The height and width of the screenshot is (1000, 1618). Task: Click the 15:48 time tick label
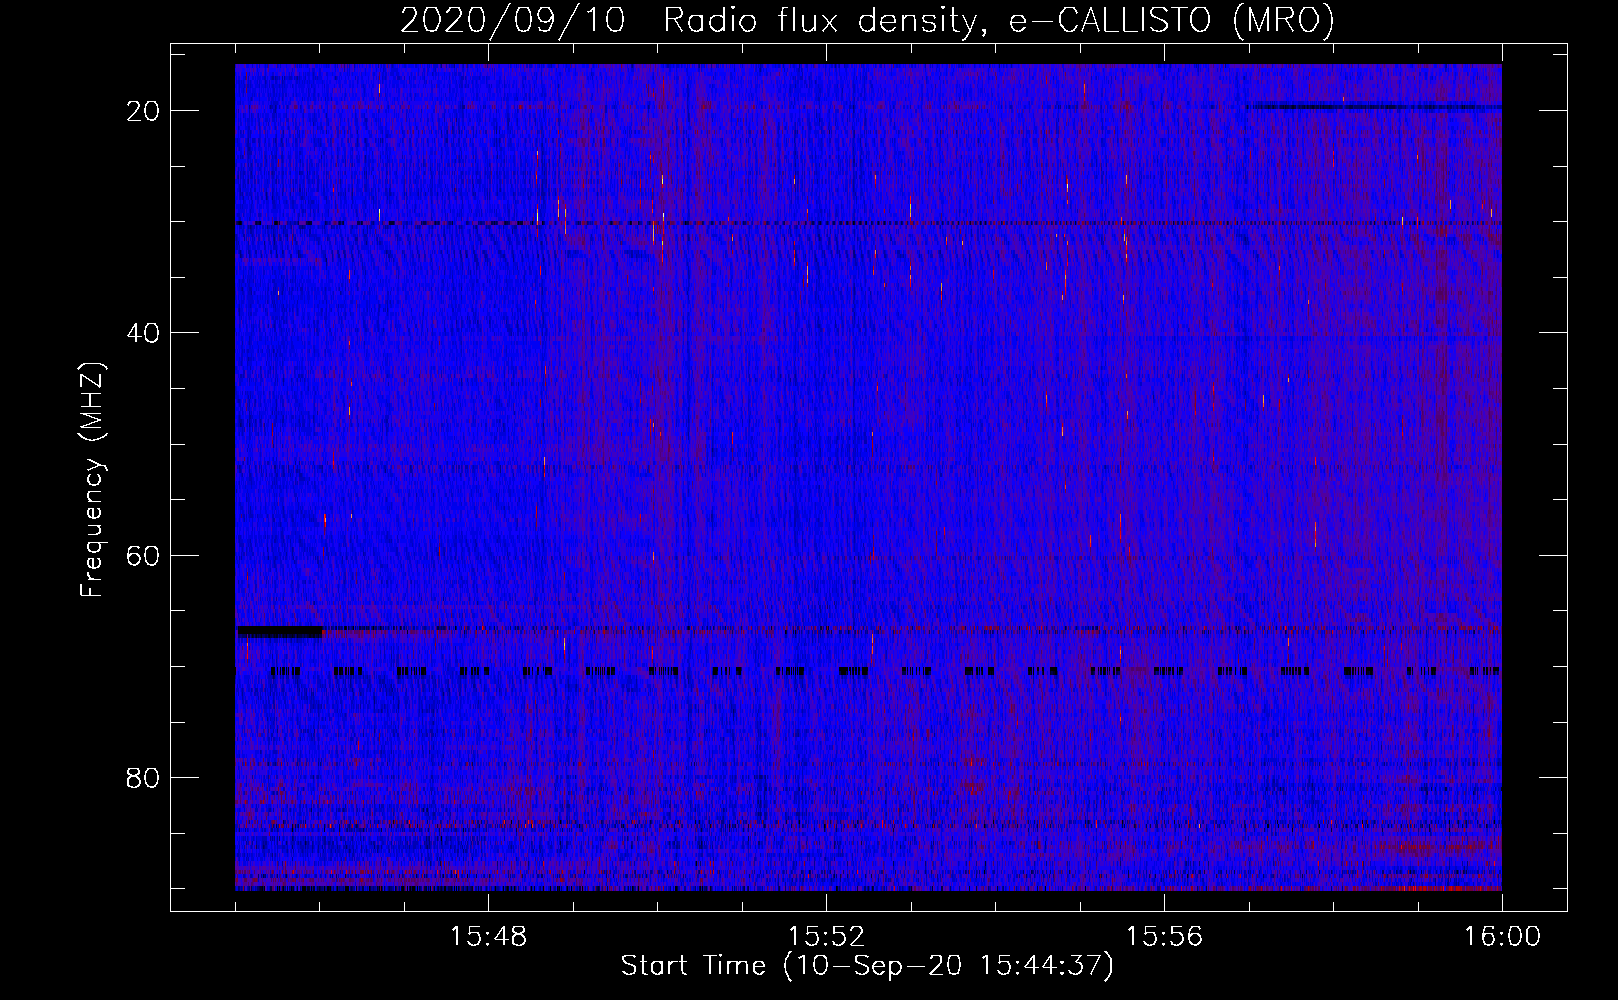click(488, 937)
